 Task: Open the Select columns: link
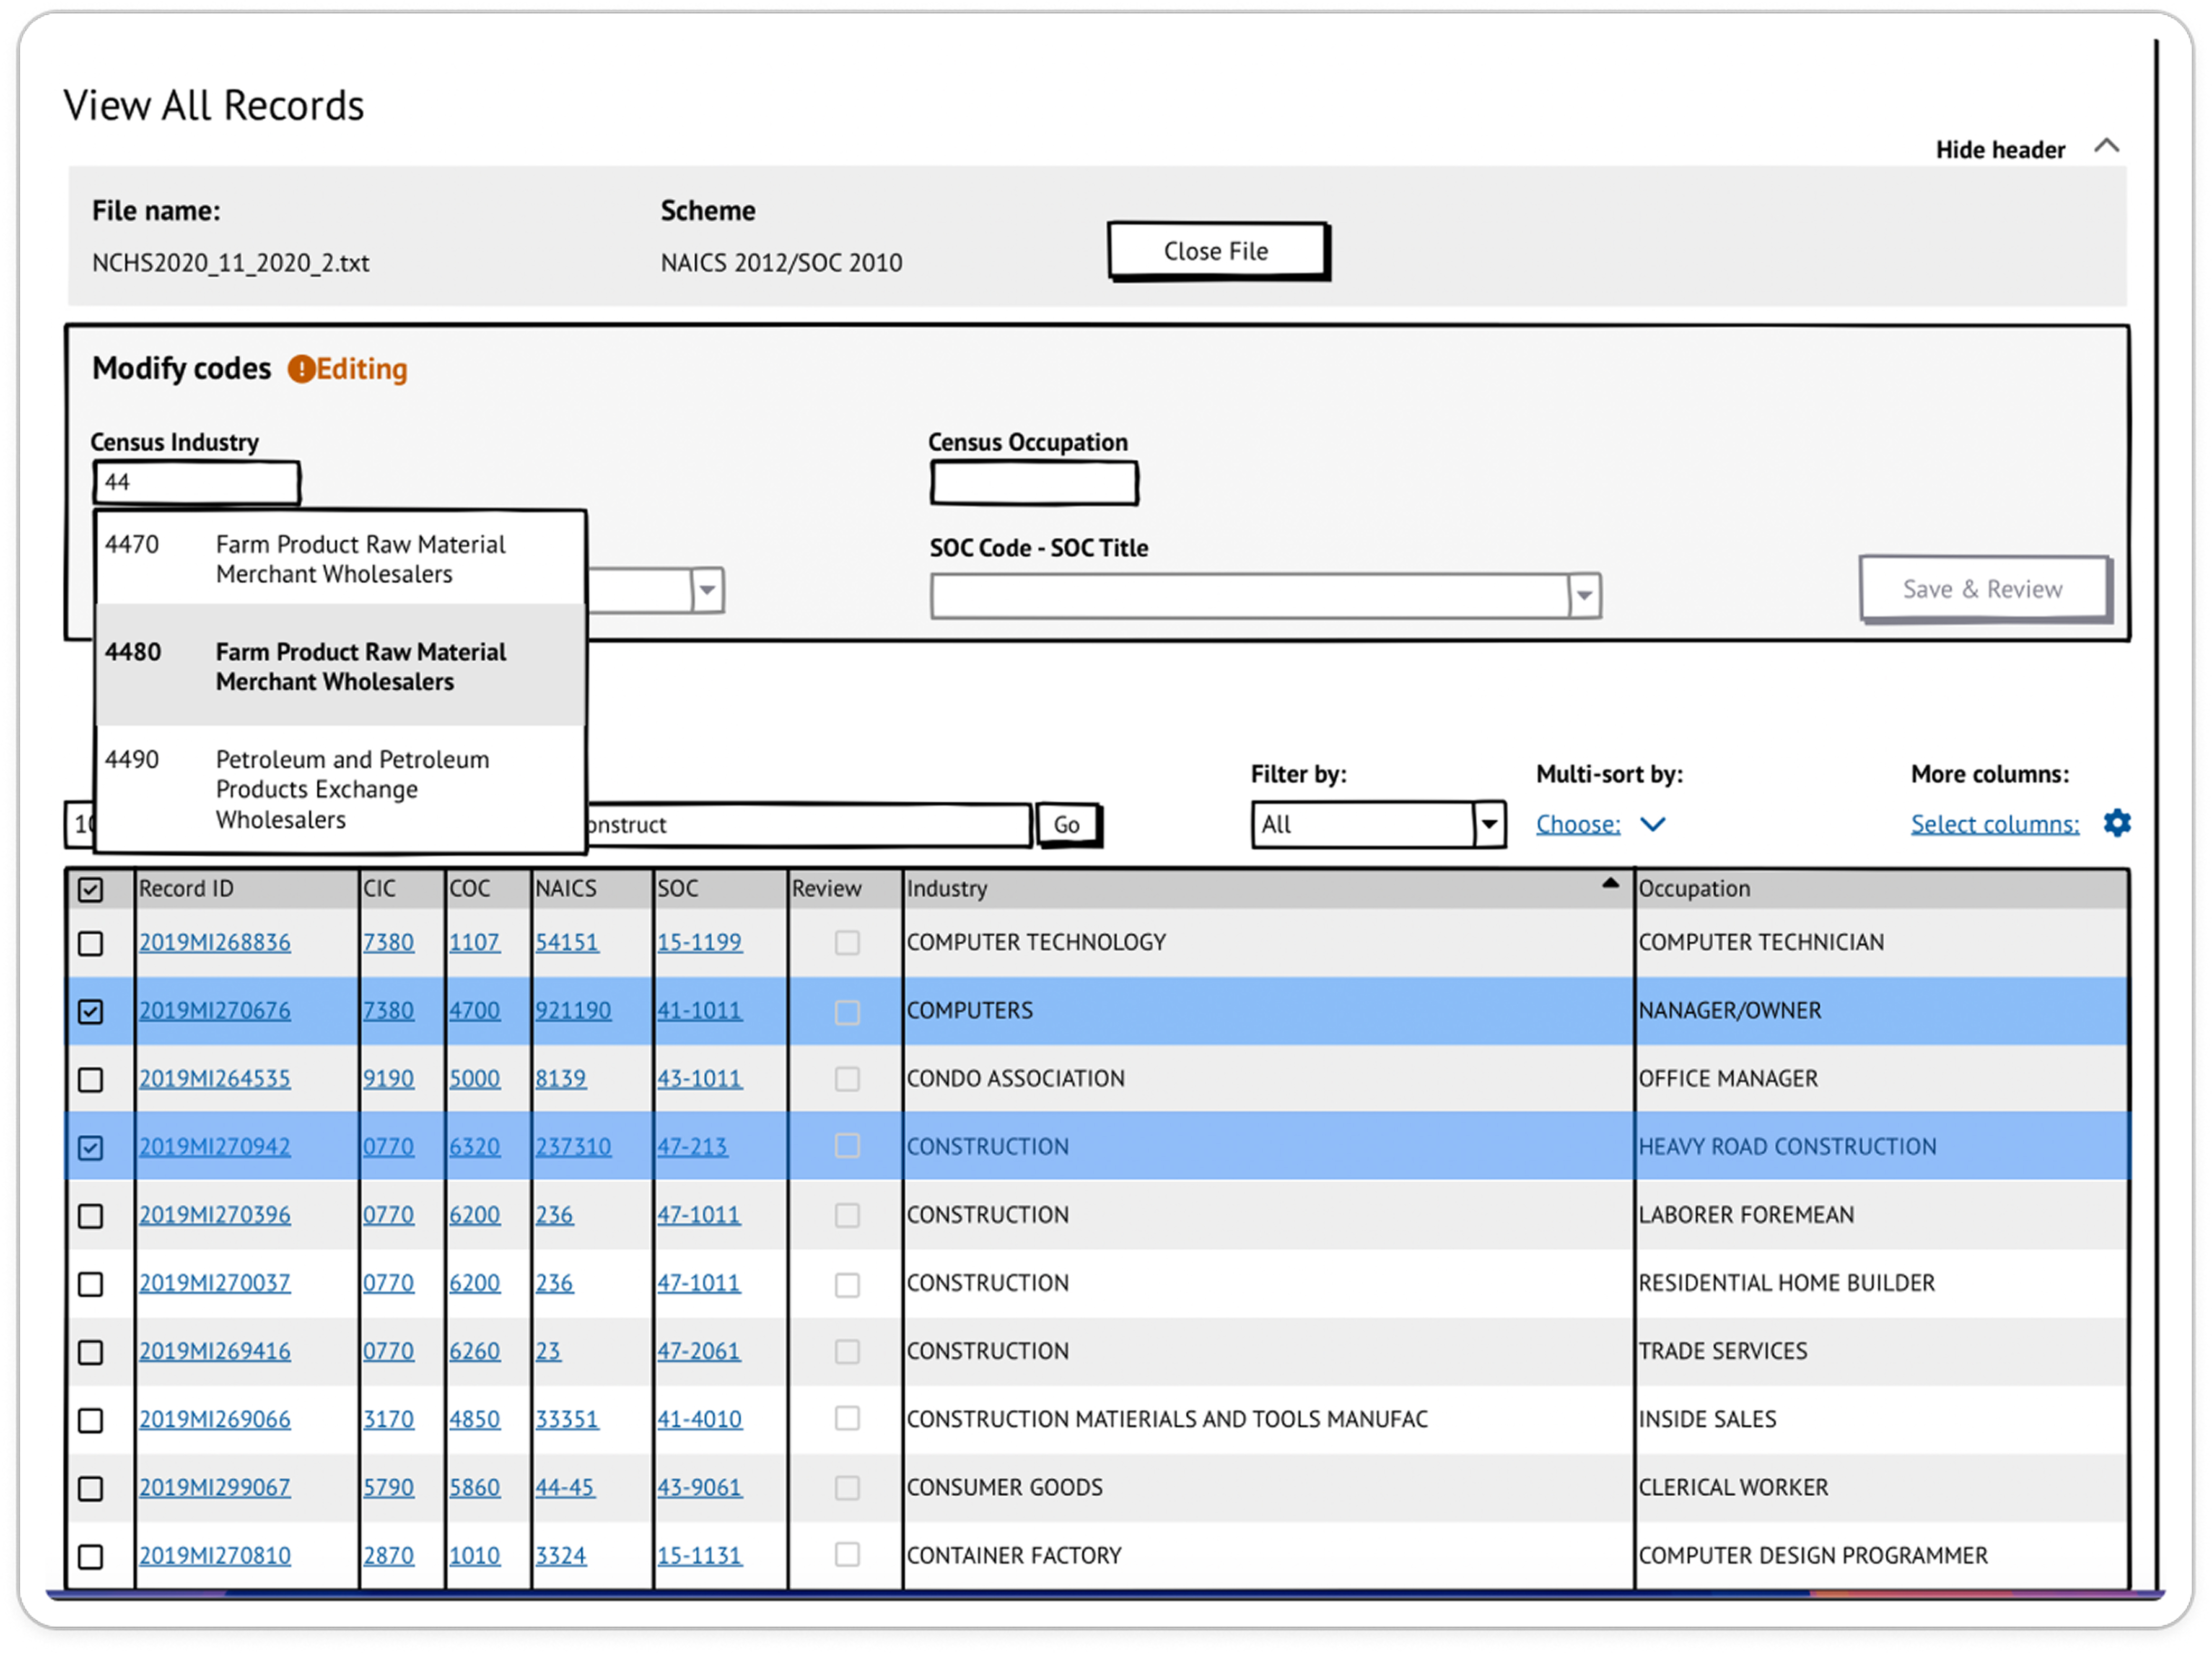coord(1995,824)
